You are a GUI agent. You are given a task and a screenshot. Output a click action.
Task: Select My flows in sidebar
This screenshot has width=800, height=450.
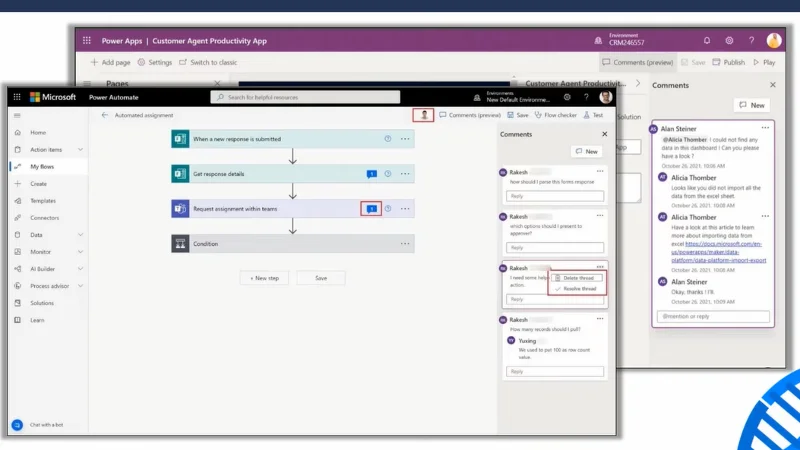pos(42,166)
